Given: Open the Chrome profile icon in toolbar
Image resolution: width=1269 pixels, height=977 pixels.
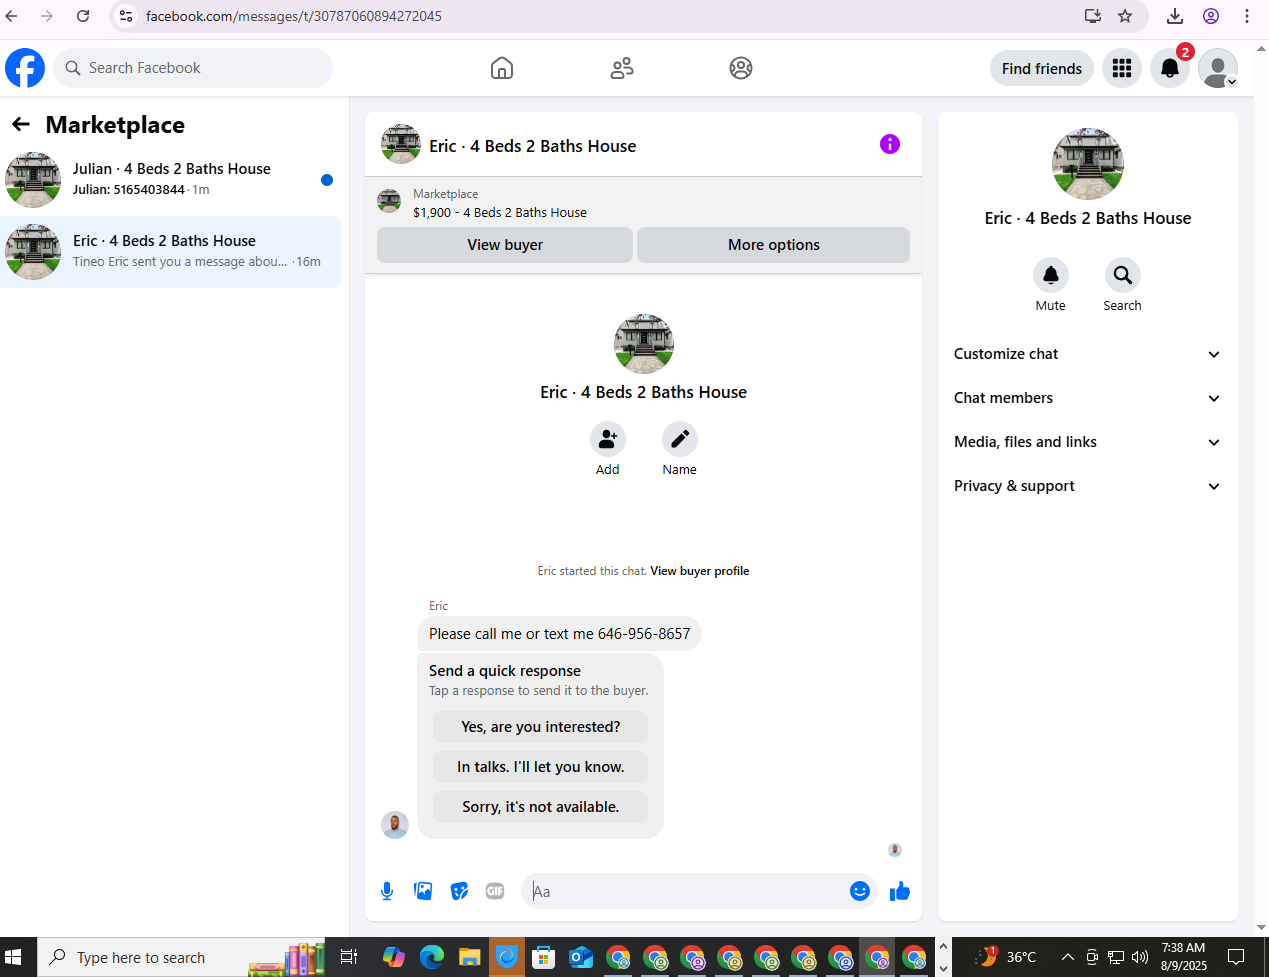Looking at the screenshot, I should click(x=1211, y=16).
